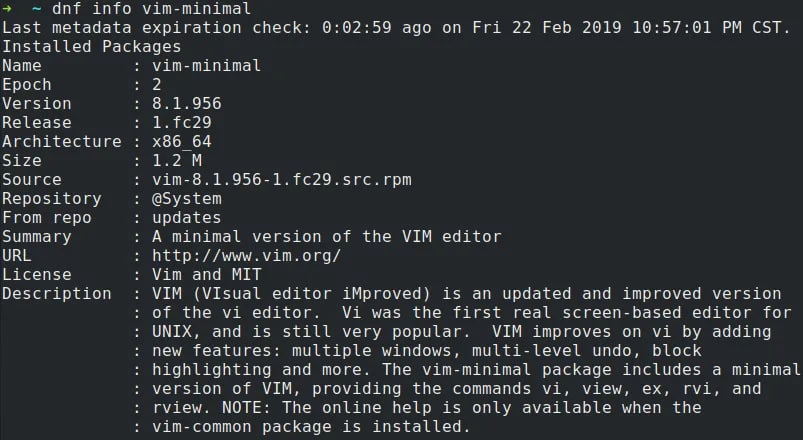Click the green prompt arrow
This screenshot has height=440, width=803.
click(x=7, y=8)
